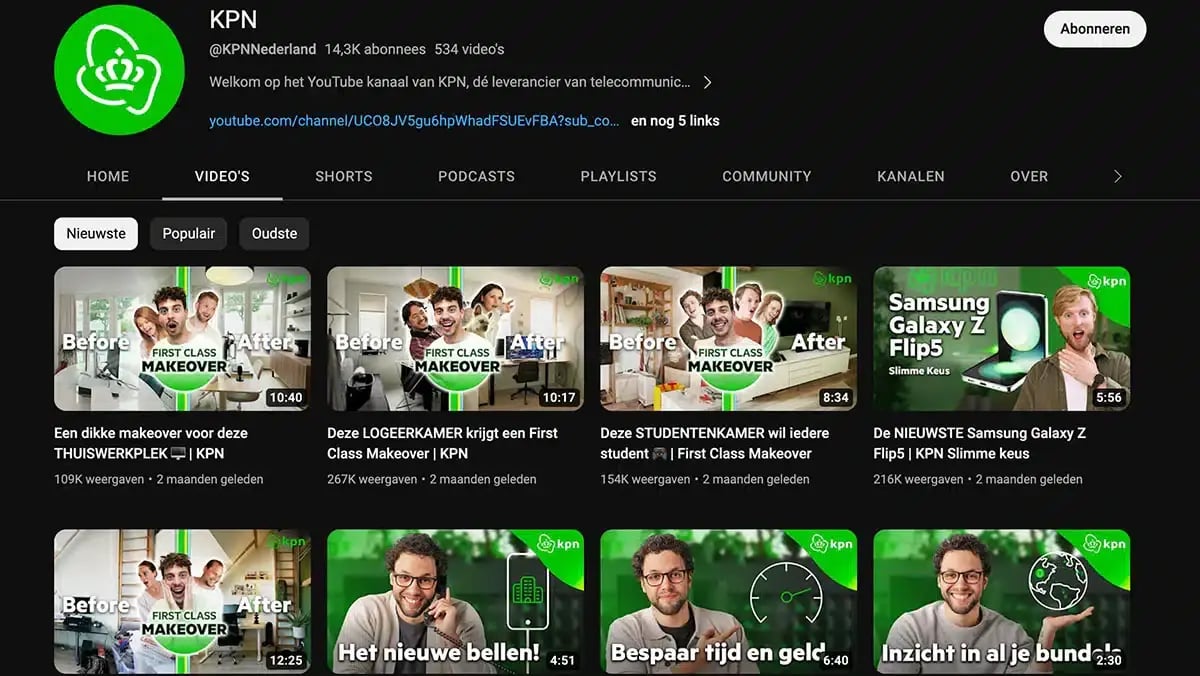Screen dimensions: 1200x676
Task: Open 'Bespaar tijd en geld' video thumbnail
Action: click(728, 602)
